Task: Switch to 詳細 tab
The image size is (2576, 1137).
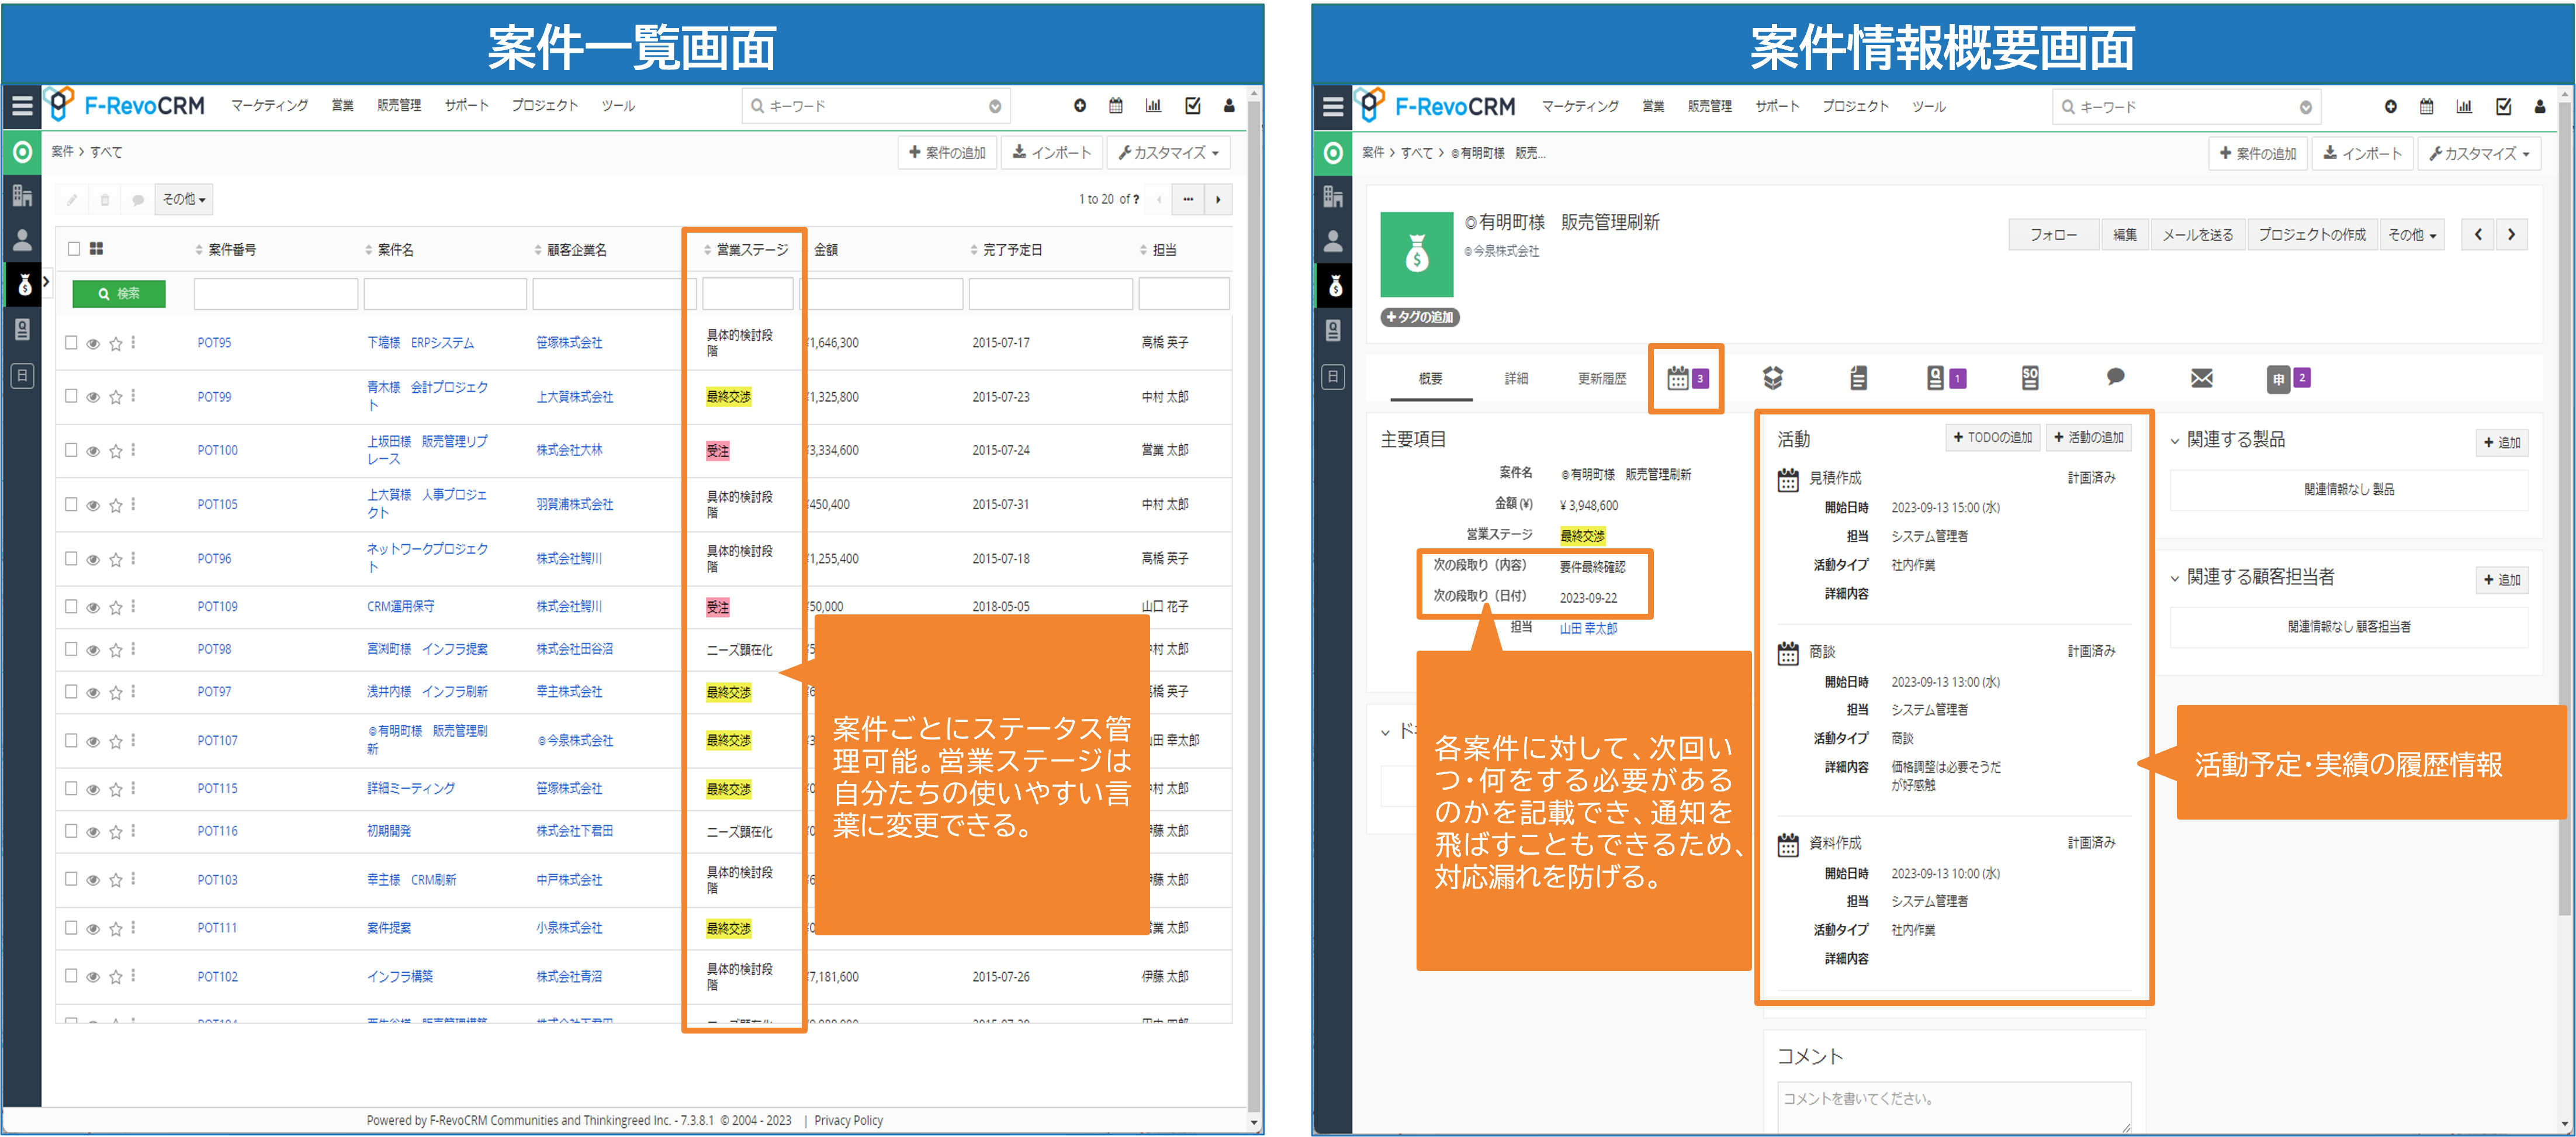Action: tap(1516, 378)
